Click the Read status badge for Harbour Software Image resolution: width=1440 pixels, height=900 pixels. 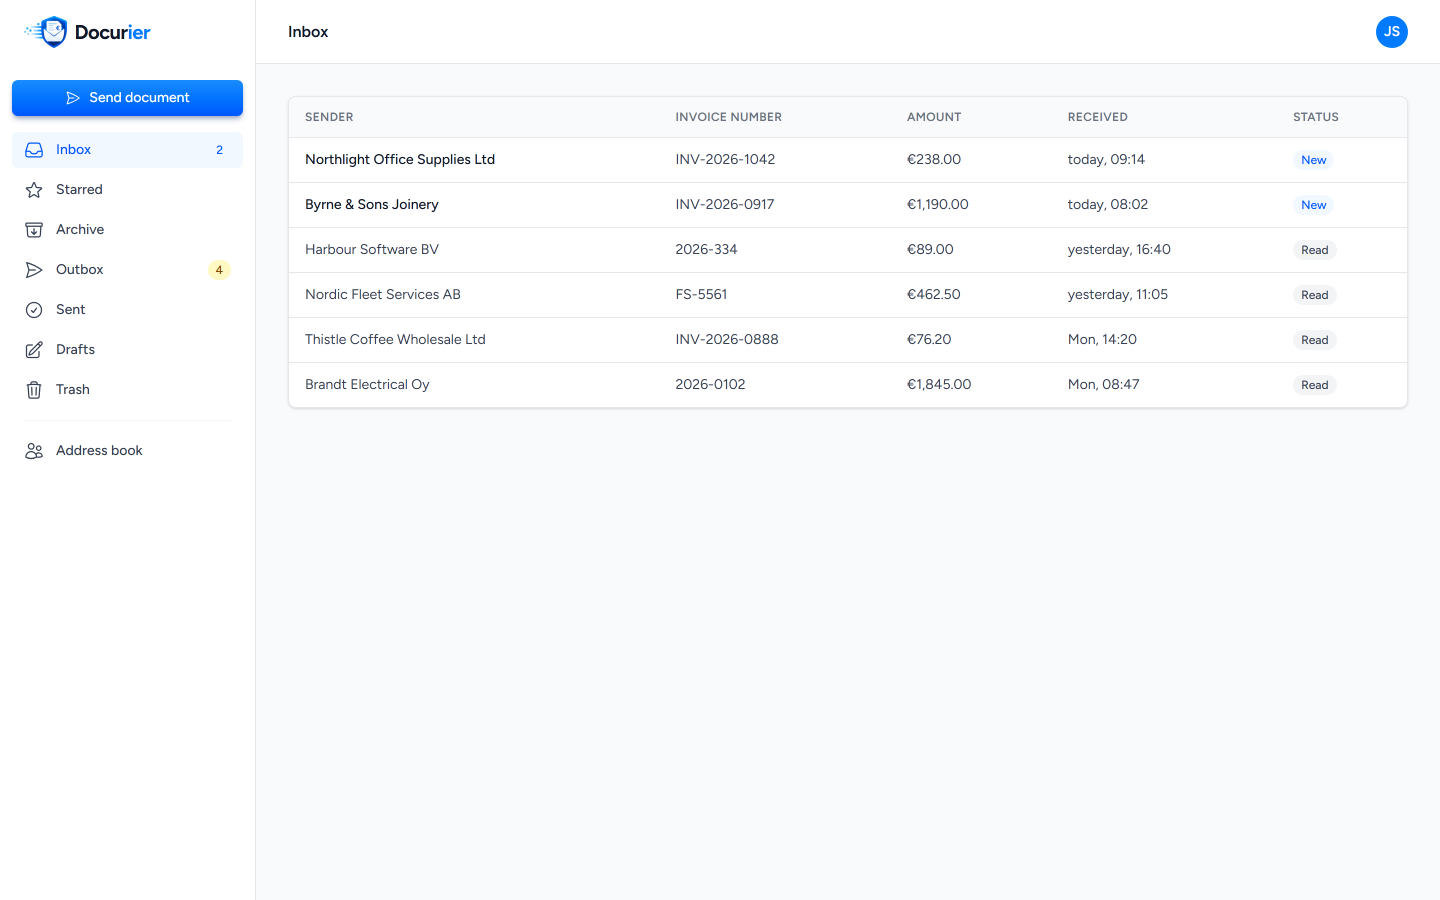click(x=1314, y=250)
